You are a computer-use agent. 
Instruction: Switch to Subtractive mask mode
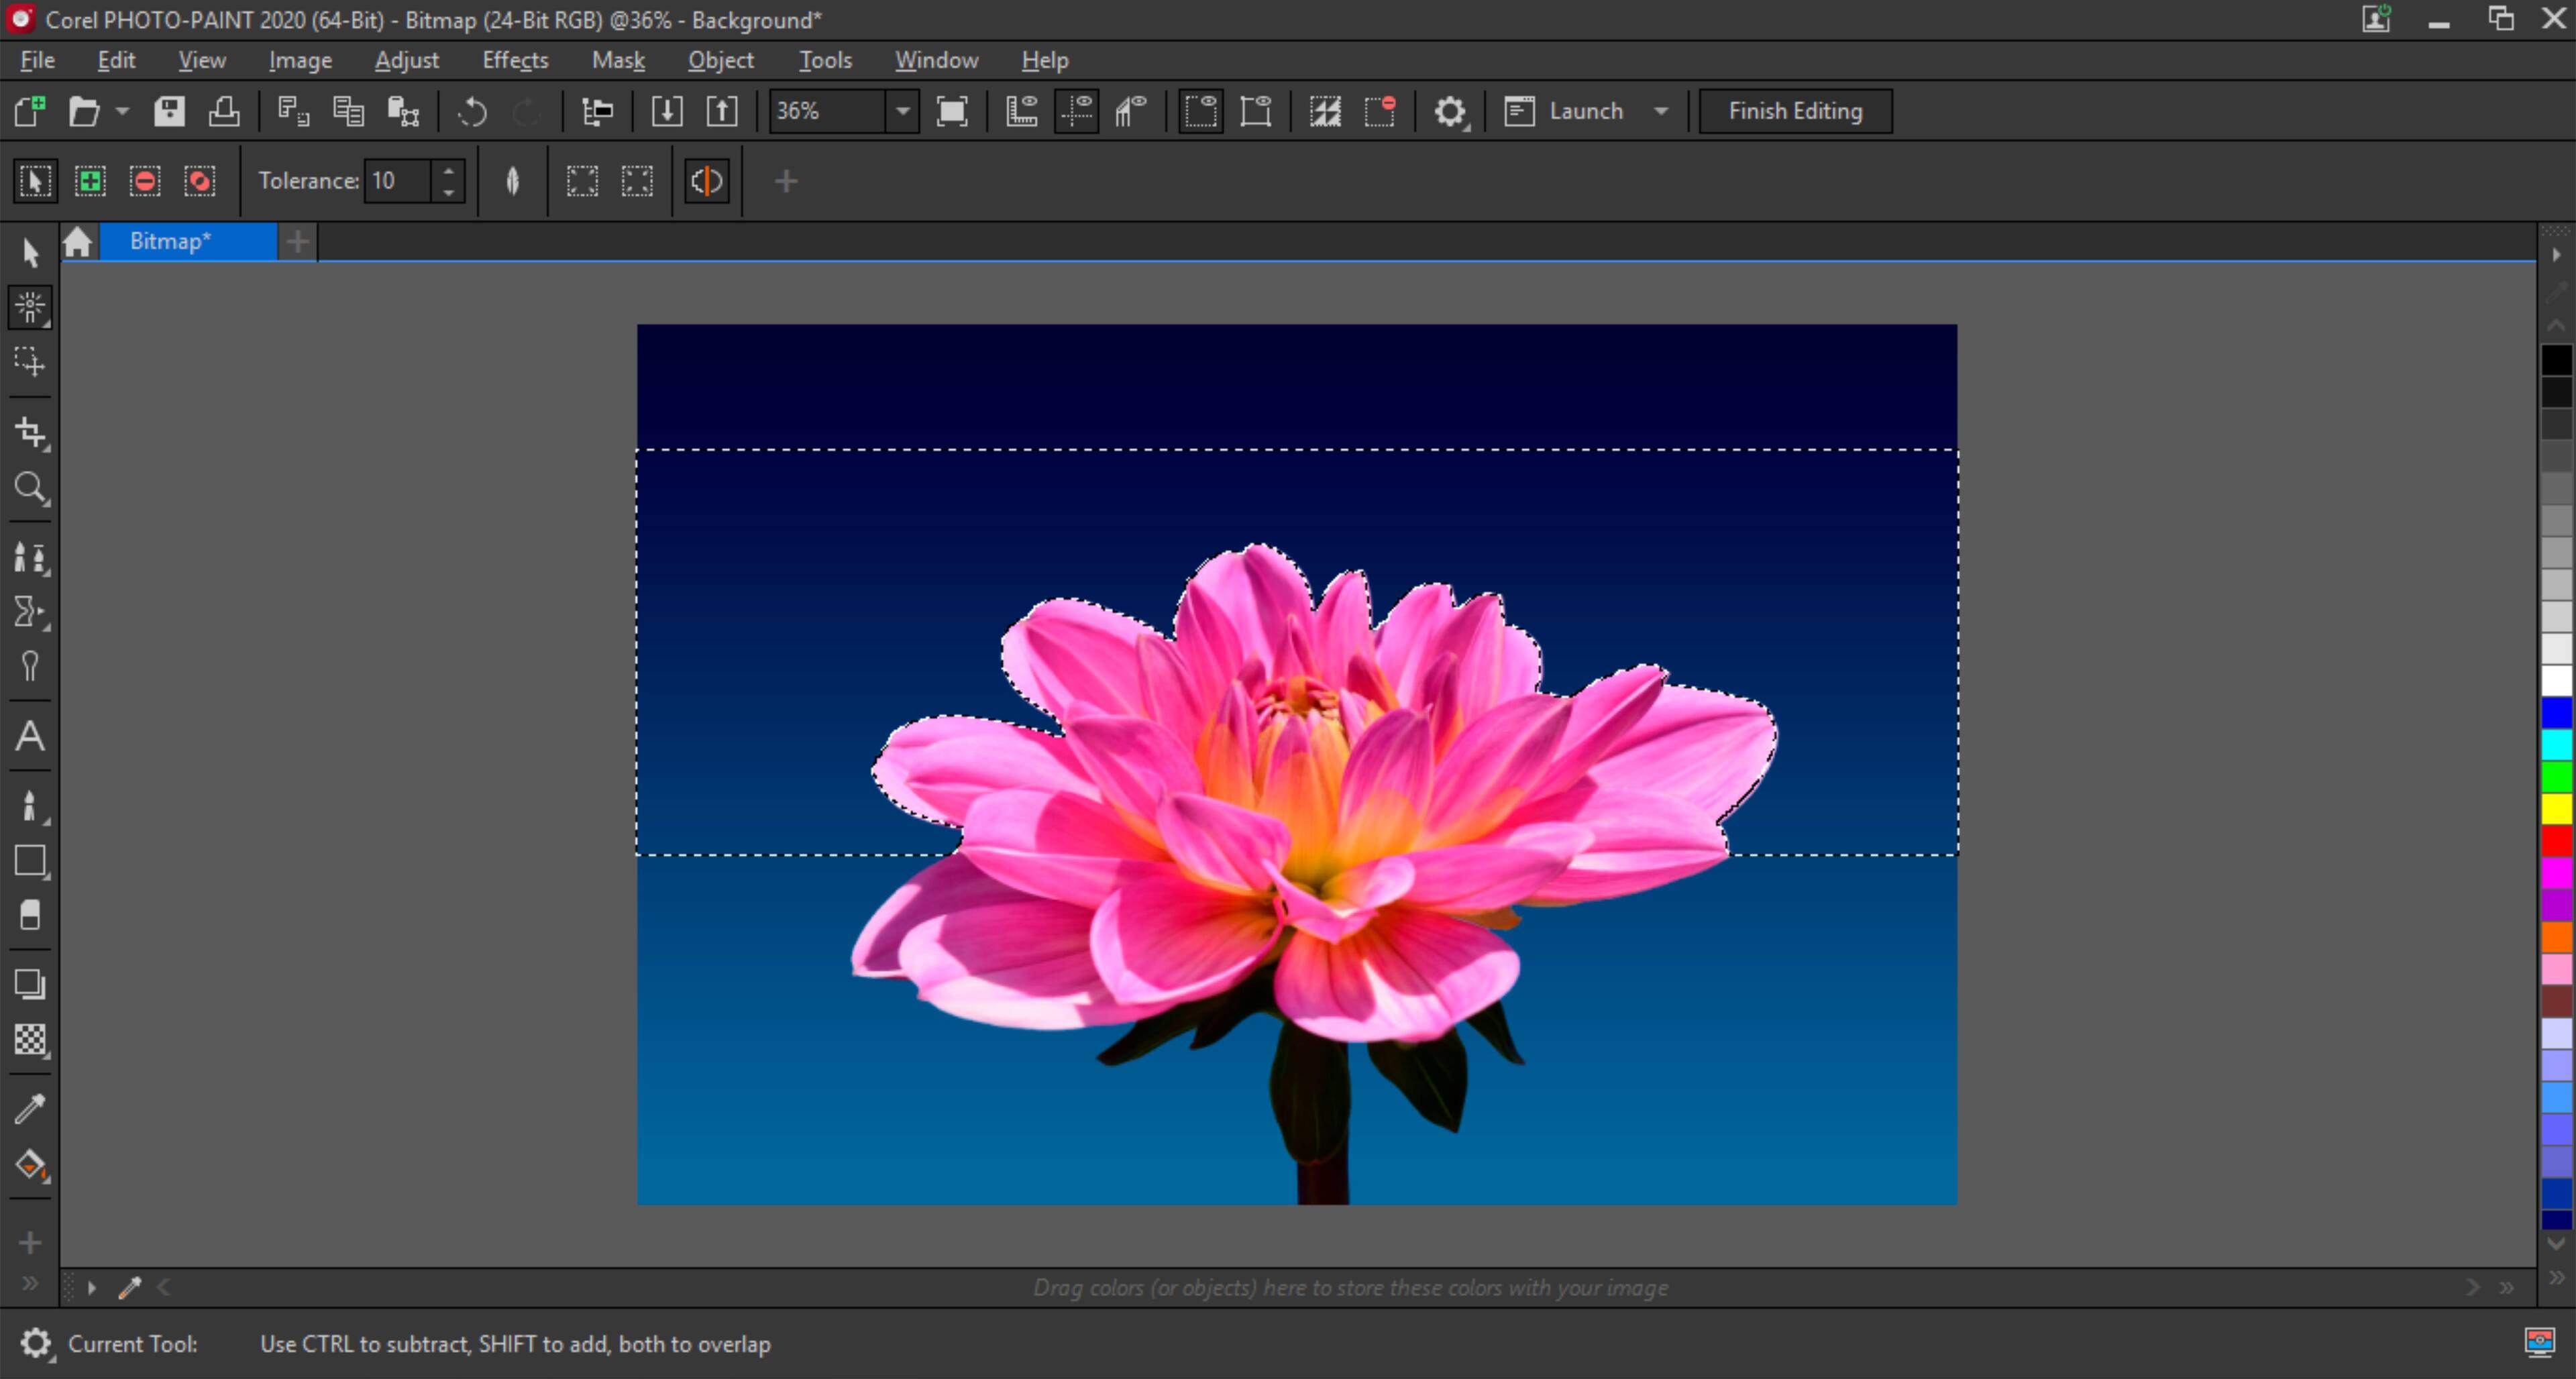(x=145, y=181)
